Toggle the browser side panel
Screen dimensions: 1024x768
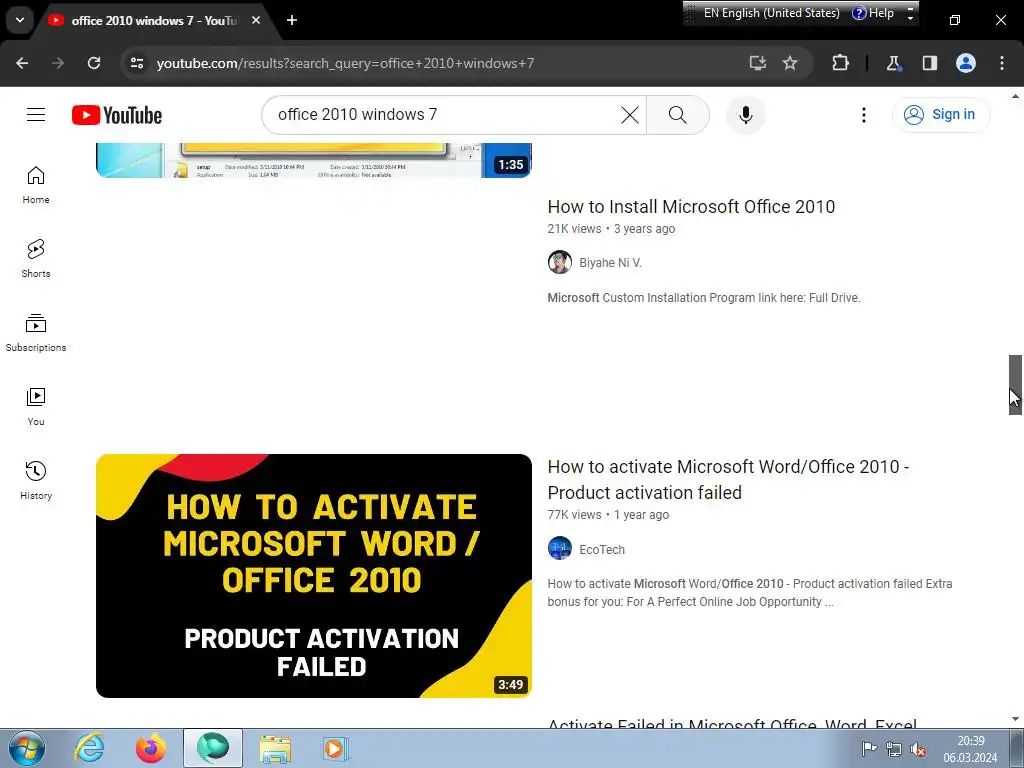tap(929, 63)
